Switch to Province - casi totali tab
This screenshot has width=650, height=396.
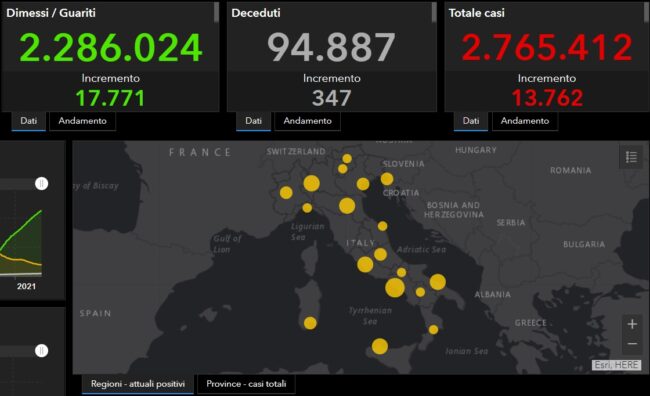(246, 384)
